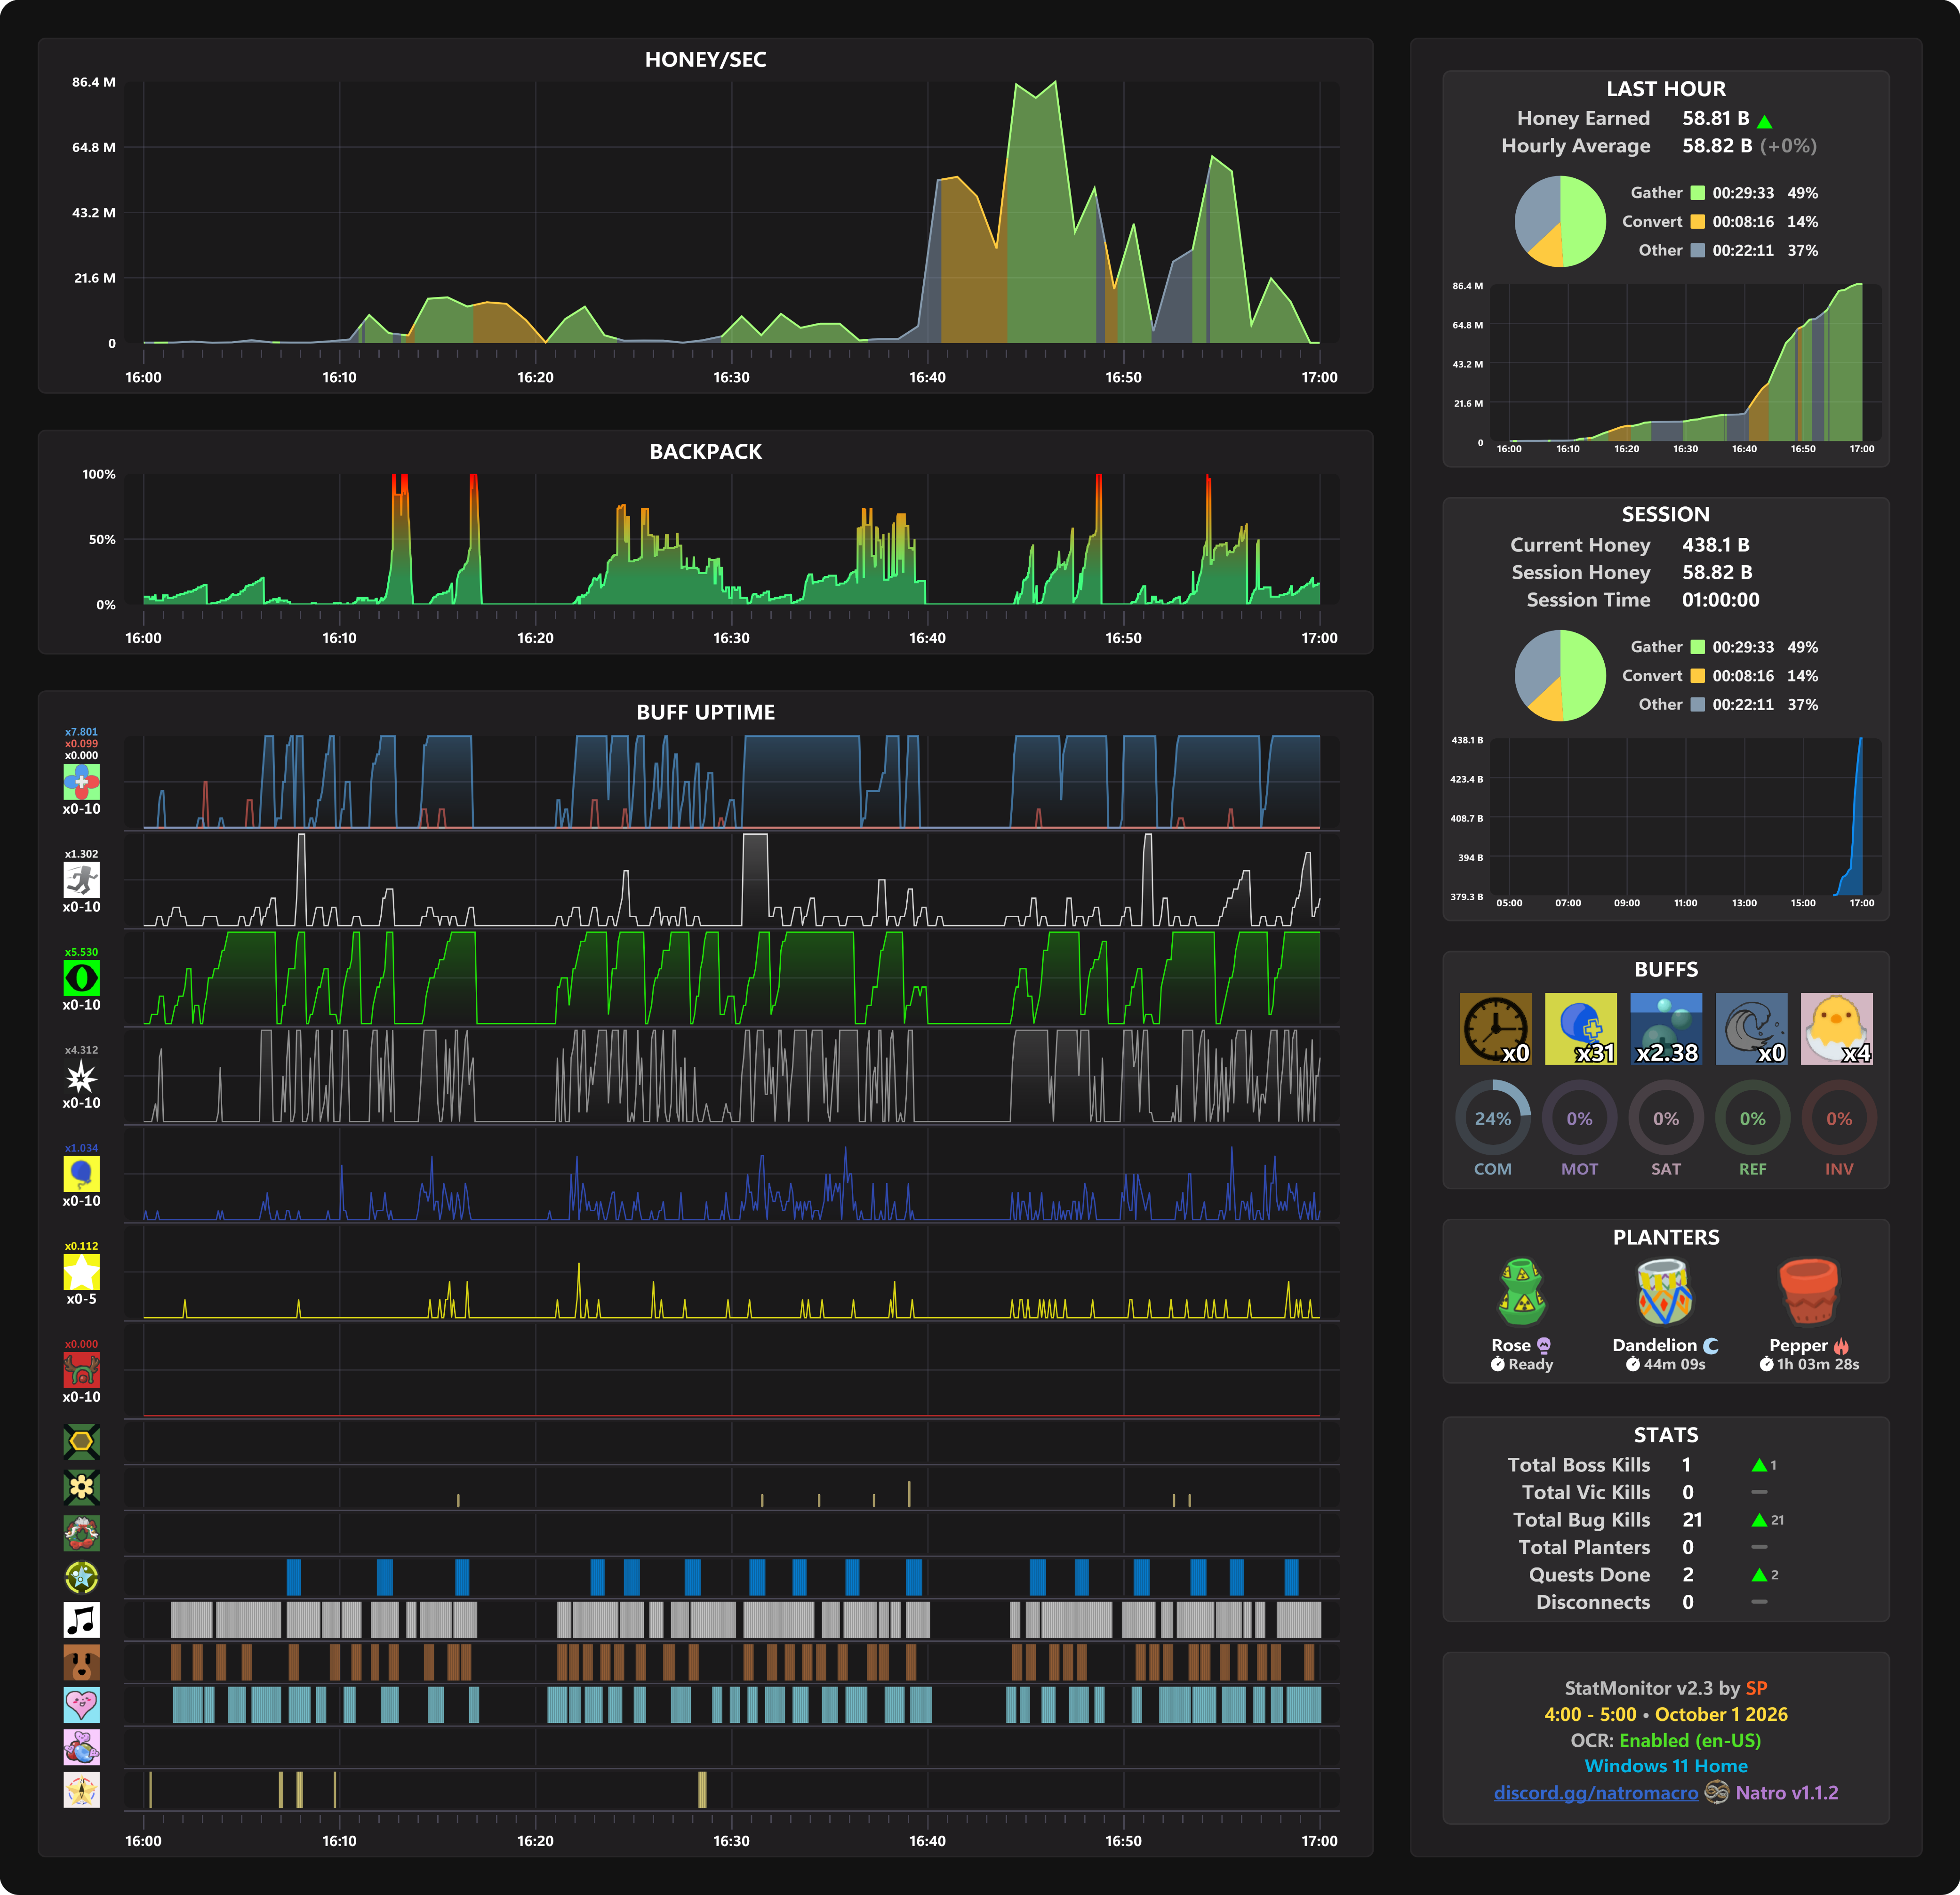Screen dimensions: 1960x1895
Task: Click the wave buff icon showing x0
Action: (1751, 1028)
